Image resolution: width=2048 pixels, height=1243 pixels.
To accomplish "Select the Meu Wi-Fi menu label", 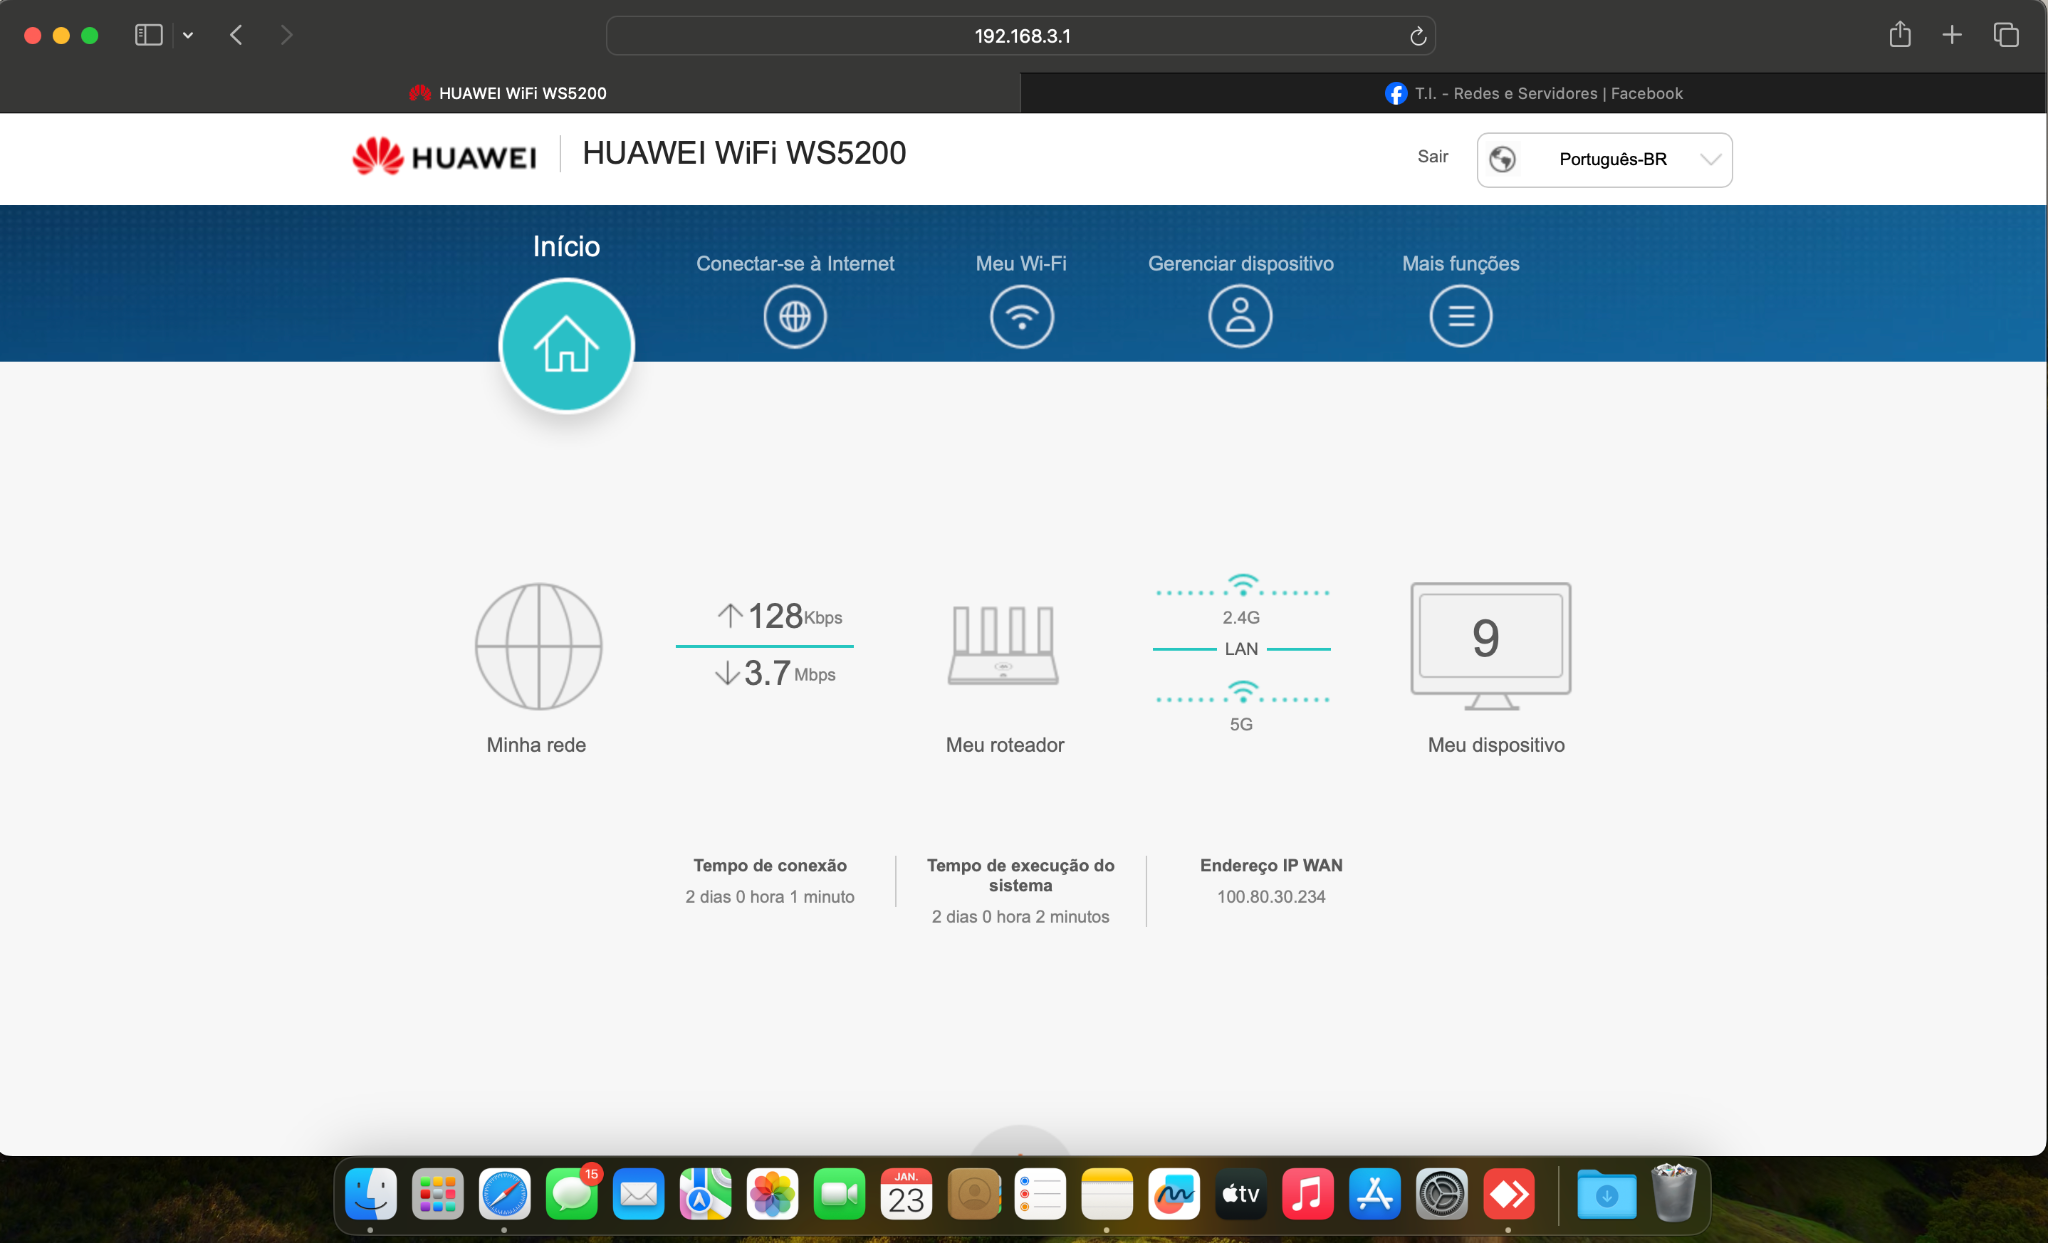I will [1021, 264].
